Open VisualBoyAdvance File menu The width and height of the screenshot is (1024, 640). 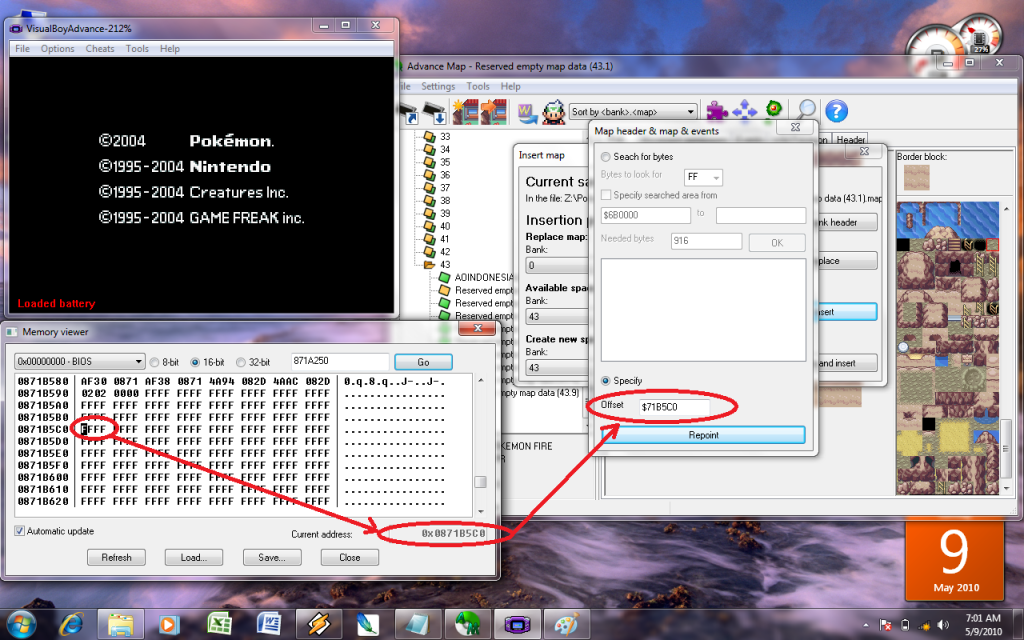coord(22,48)
